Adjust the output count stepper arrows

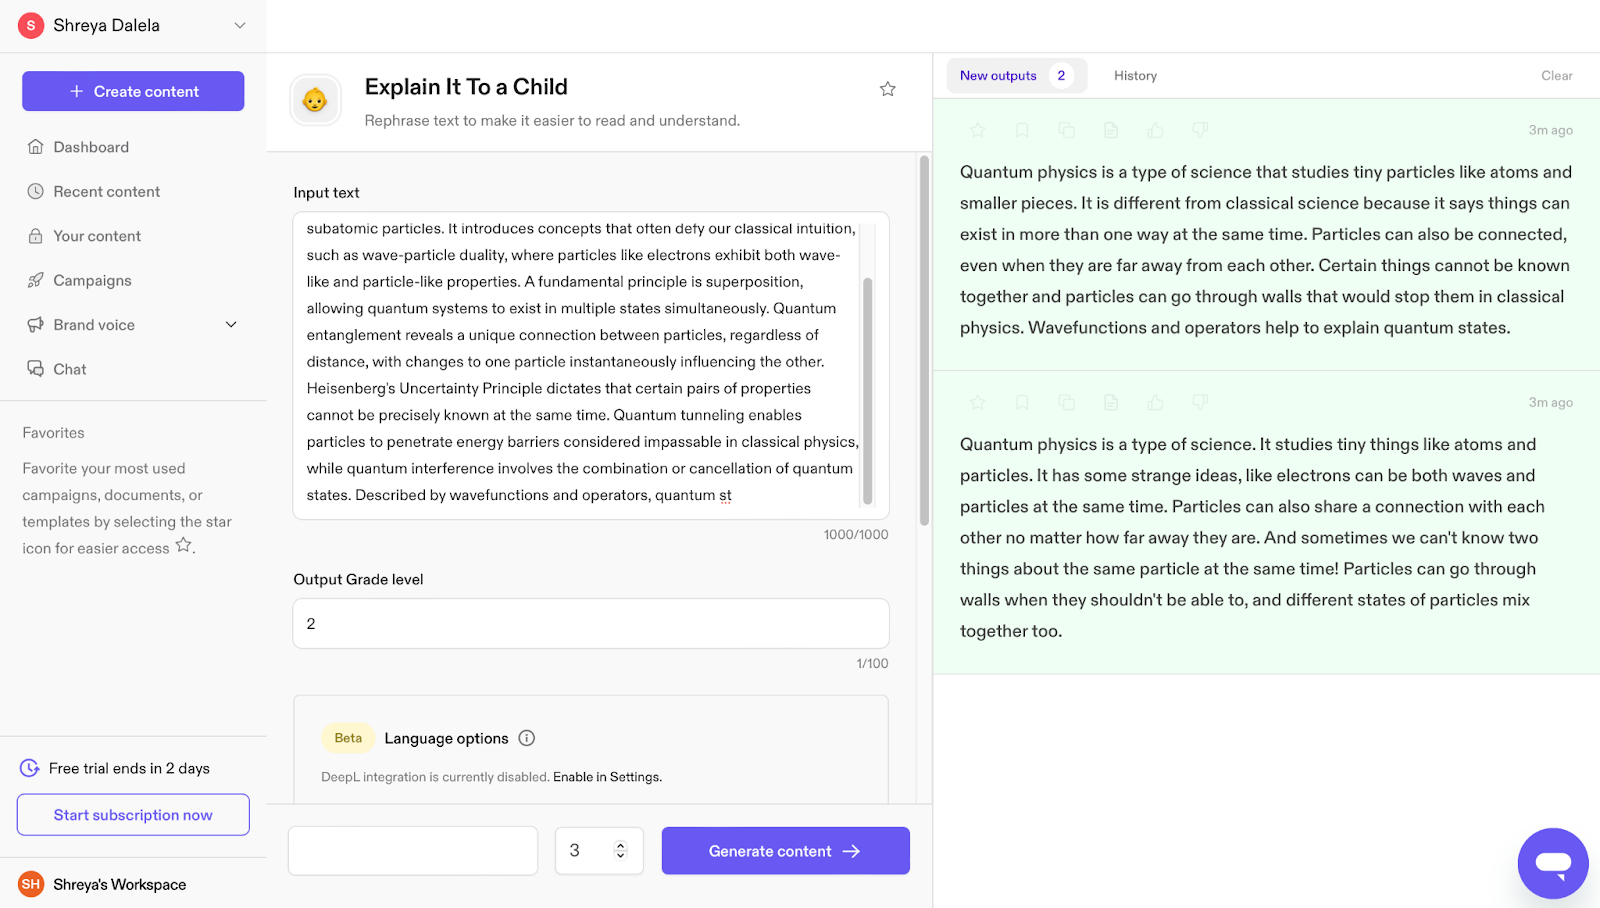pyautogui.click(x=620, y=851)
